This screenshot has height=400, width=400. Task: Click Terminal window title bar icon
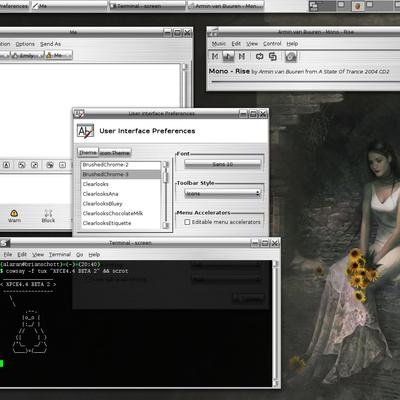click(x=4, y=243)
